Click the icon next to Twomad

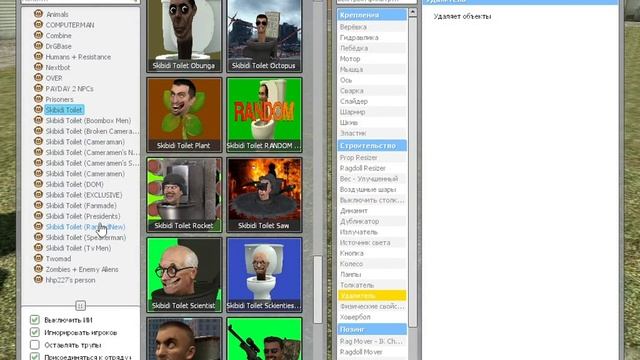[x=38, y=258]
